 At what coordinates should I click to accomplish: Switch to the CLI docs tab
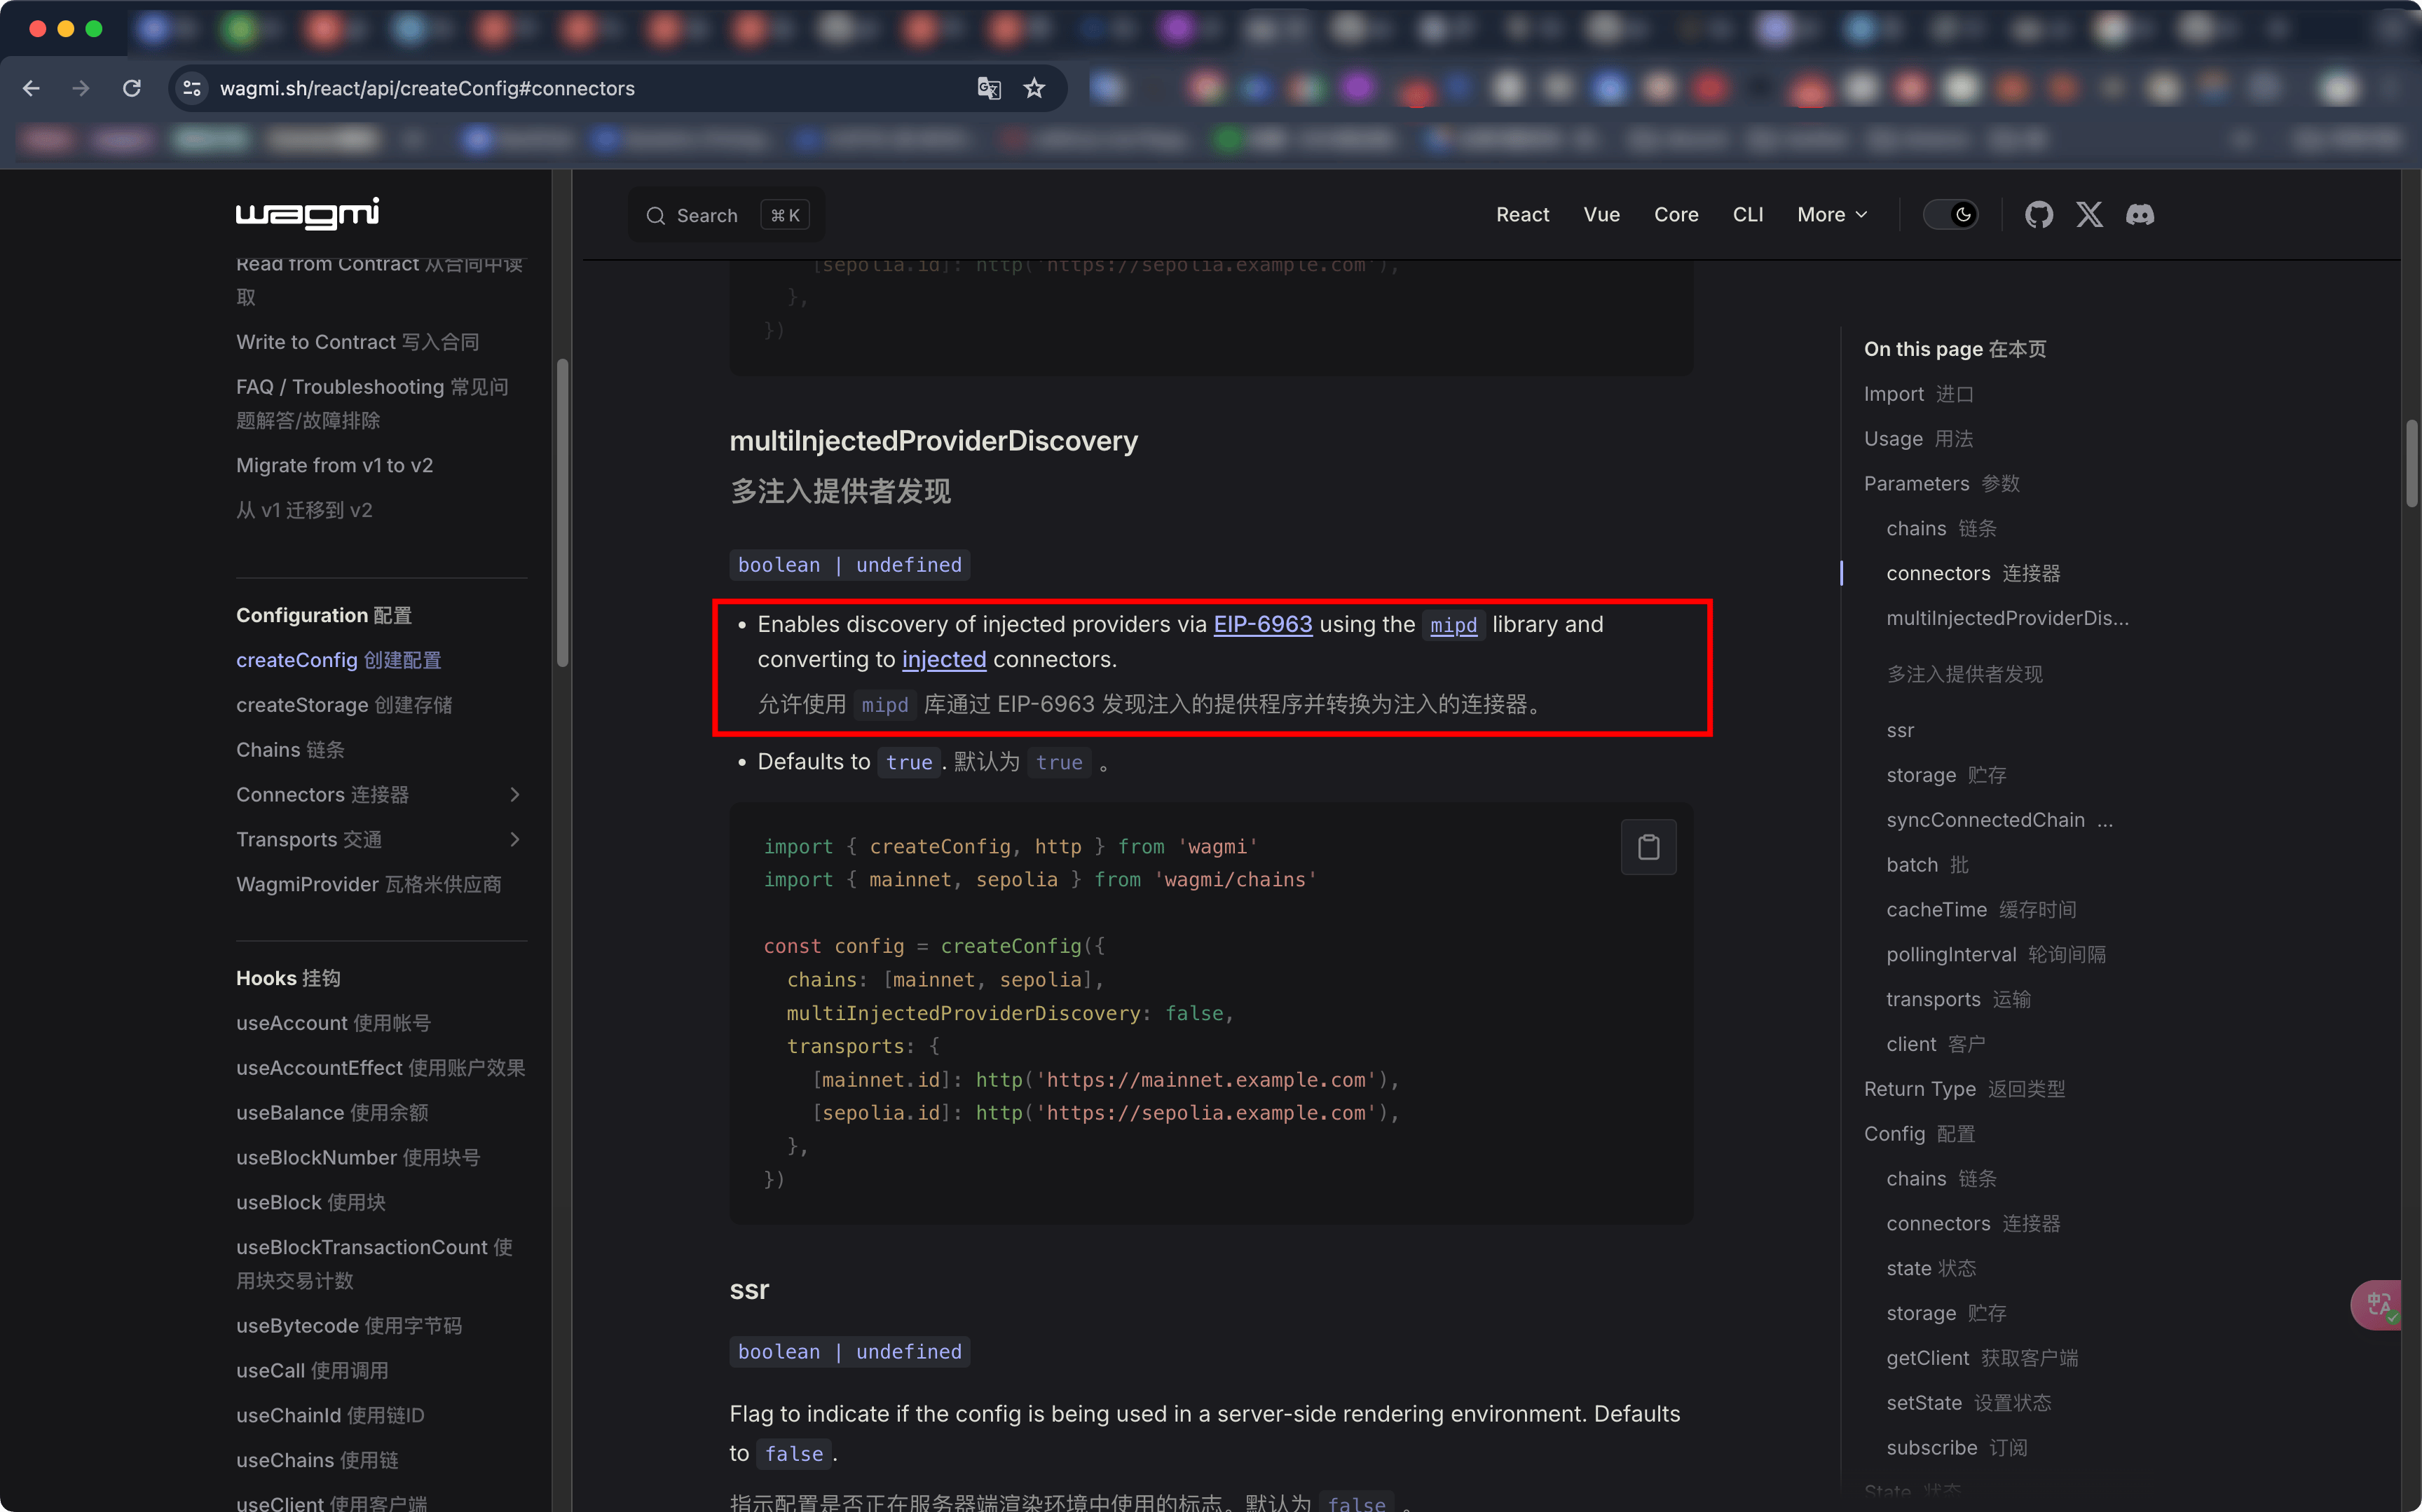click(1747, 214)
